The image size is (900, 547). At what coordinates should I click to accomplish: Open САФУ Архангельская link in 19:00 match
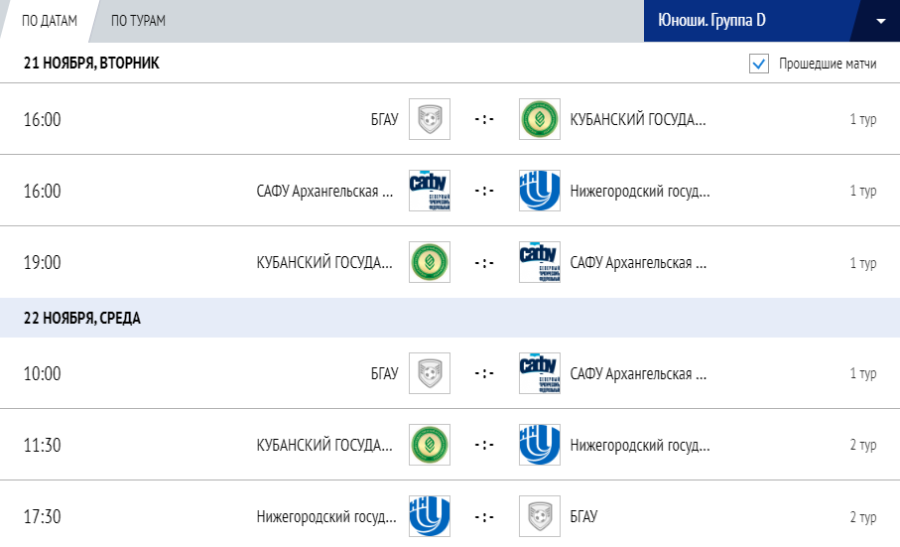tap(638, 263)
